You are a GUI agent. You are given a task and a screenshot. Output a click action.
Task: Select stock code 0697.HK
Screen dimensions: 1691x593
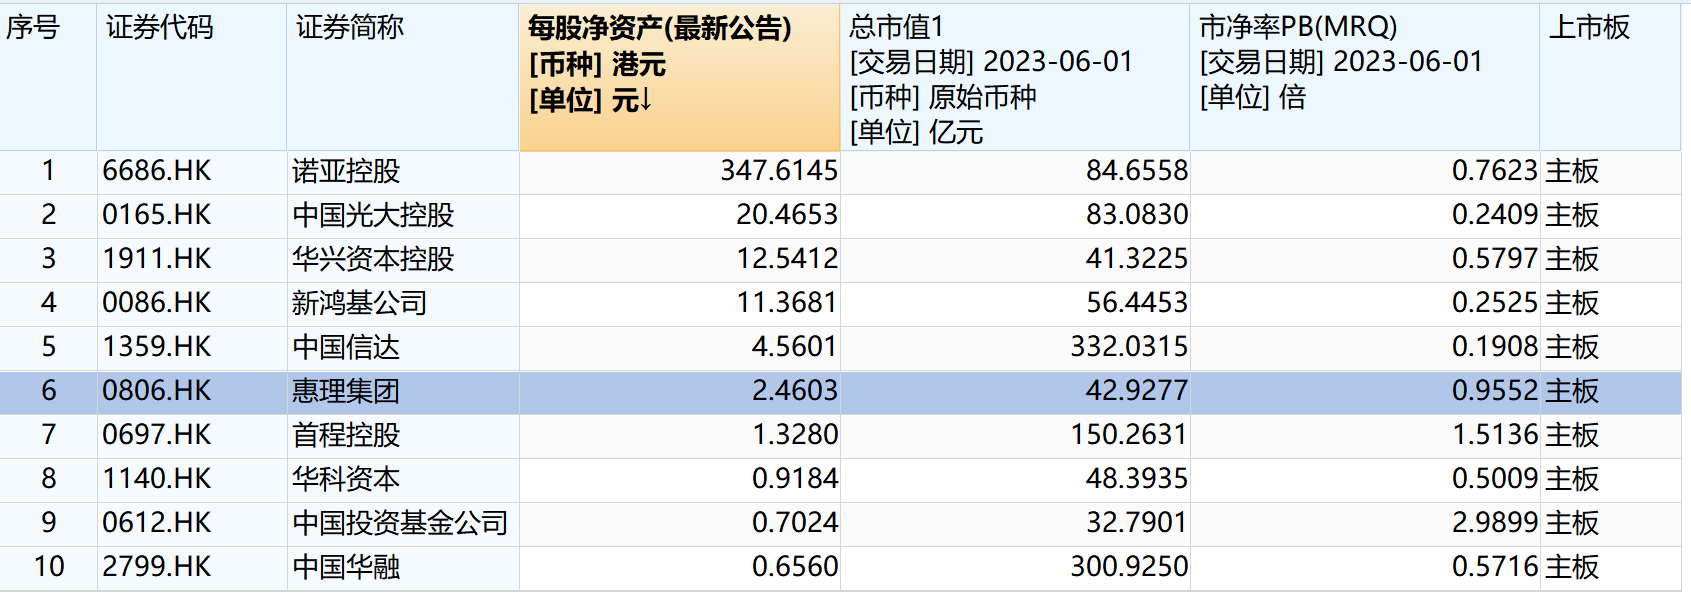coord(157,435)
